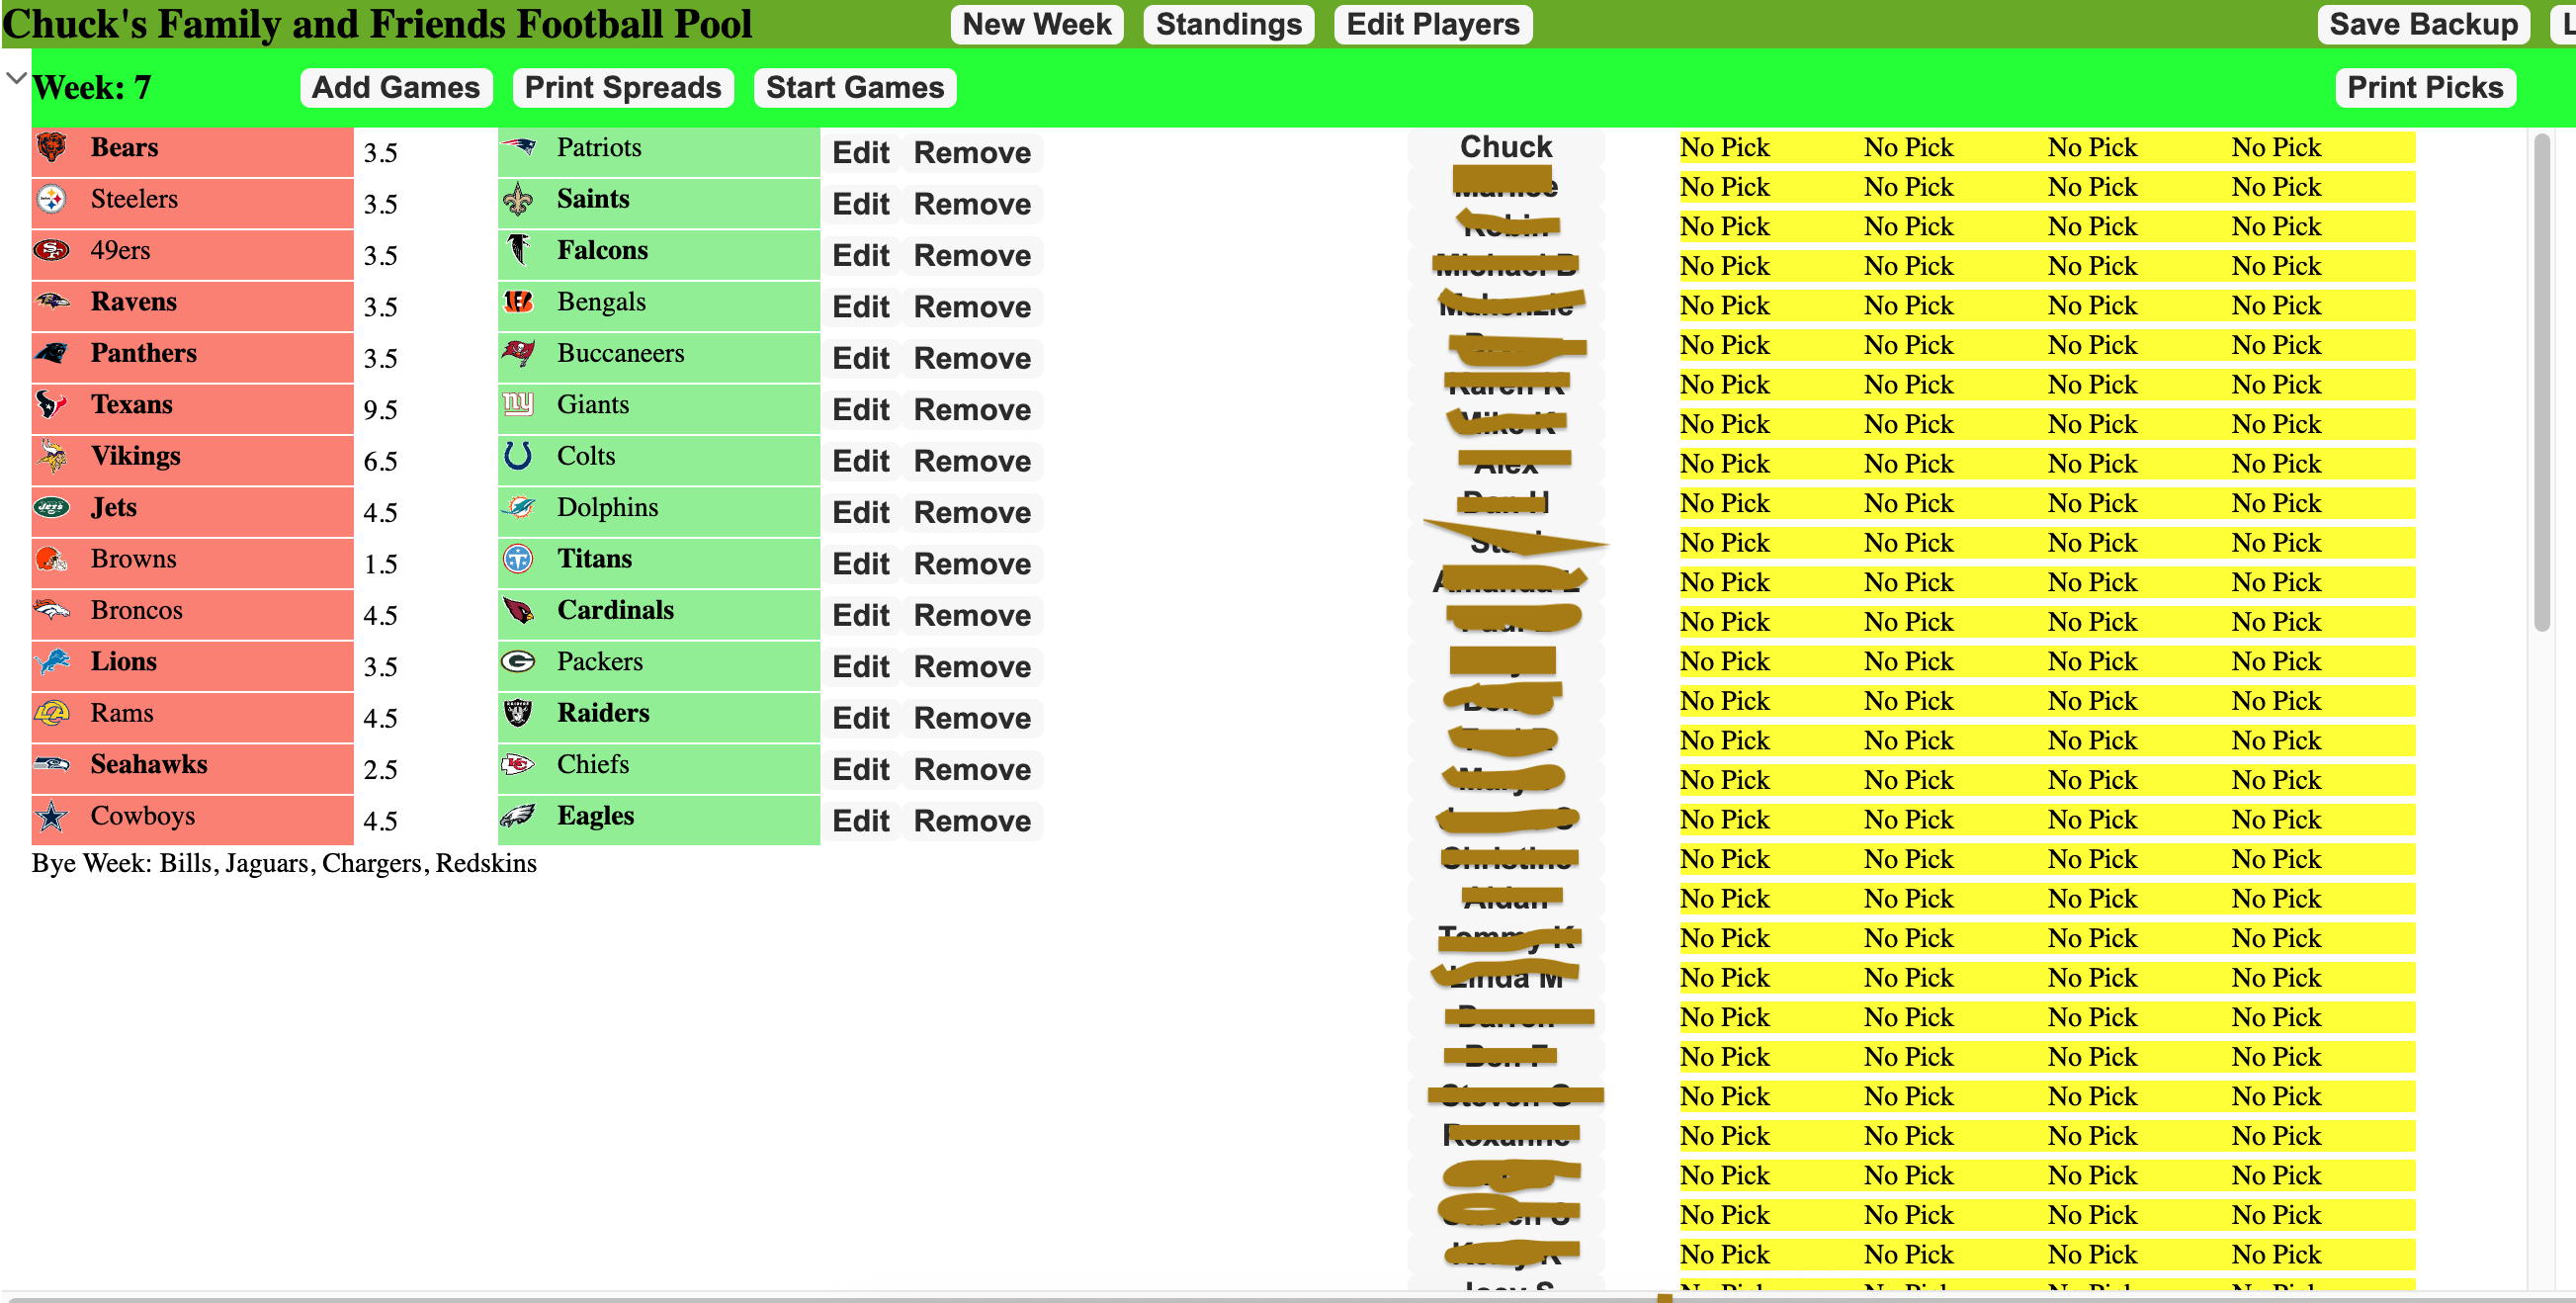
Task: Click Chuck's first No Pick cell
Action: tap(1724, 147)
